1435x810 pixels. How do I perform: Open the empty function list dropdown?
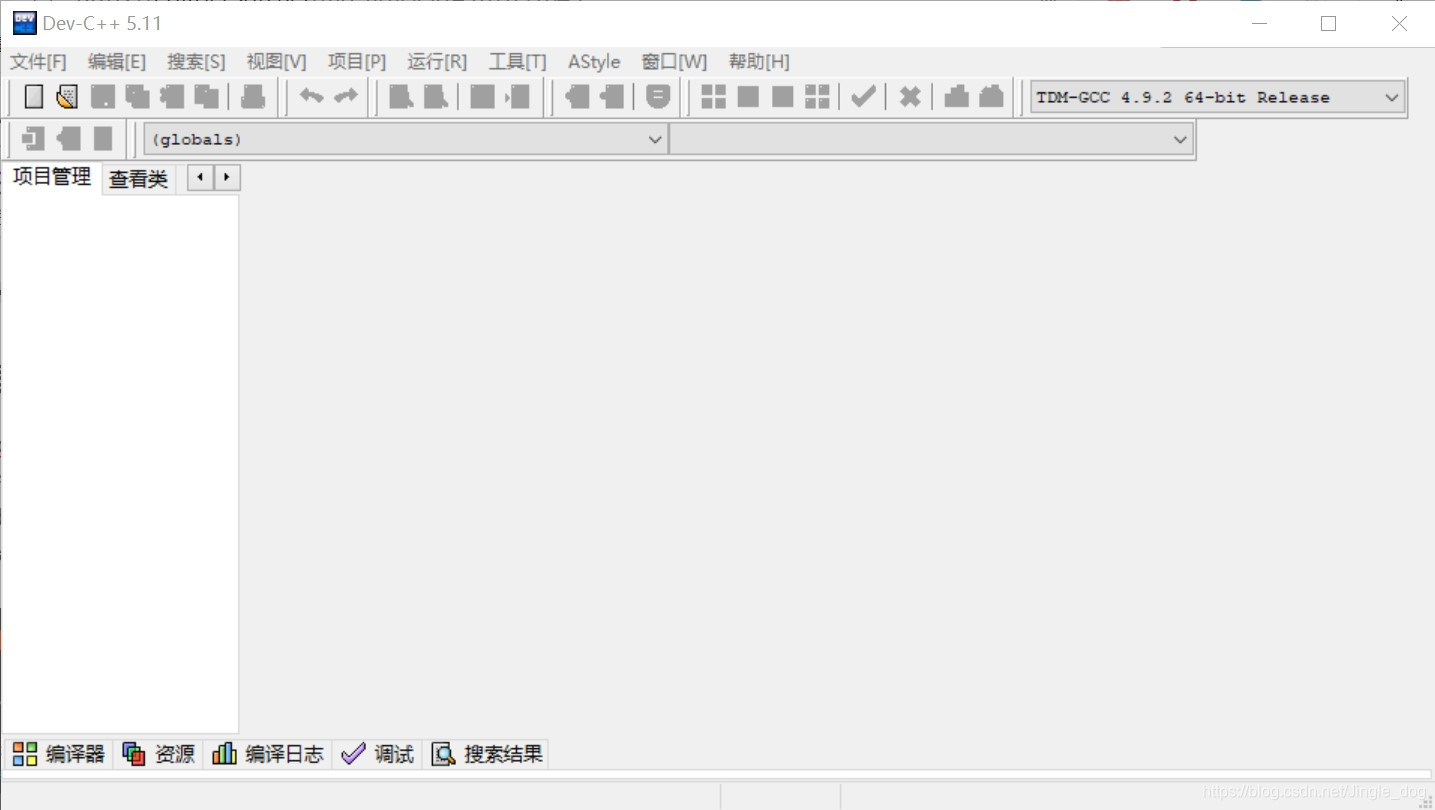point(931,139)
